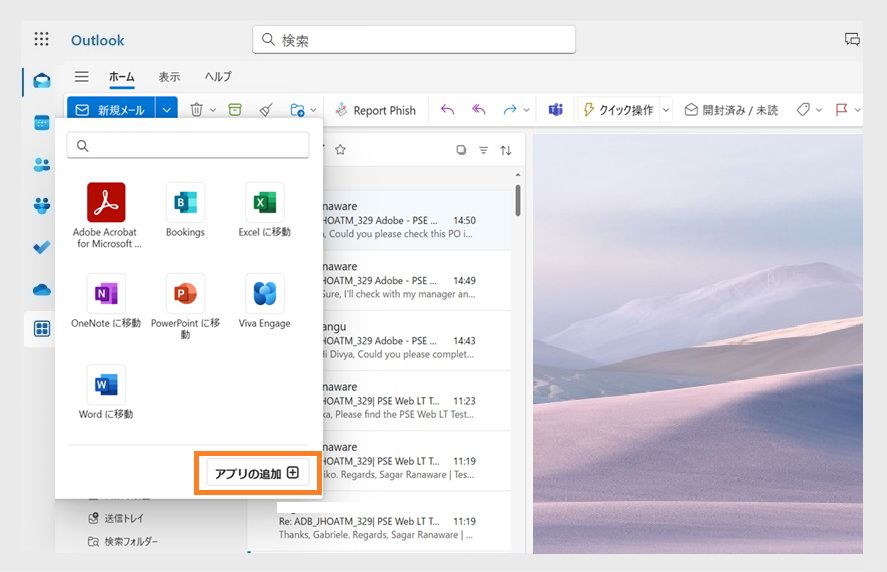This screenshot has height=572, width=887.
Task: Select the 表示 tab
Action: [169, 77]
